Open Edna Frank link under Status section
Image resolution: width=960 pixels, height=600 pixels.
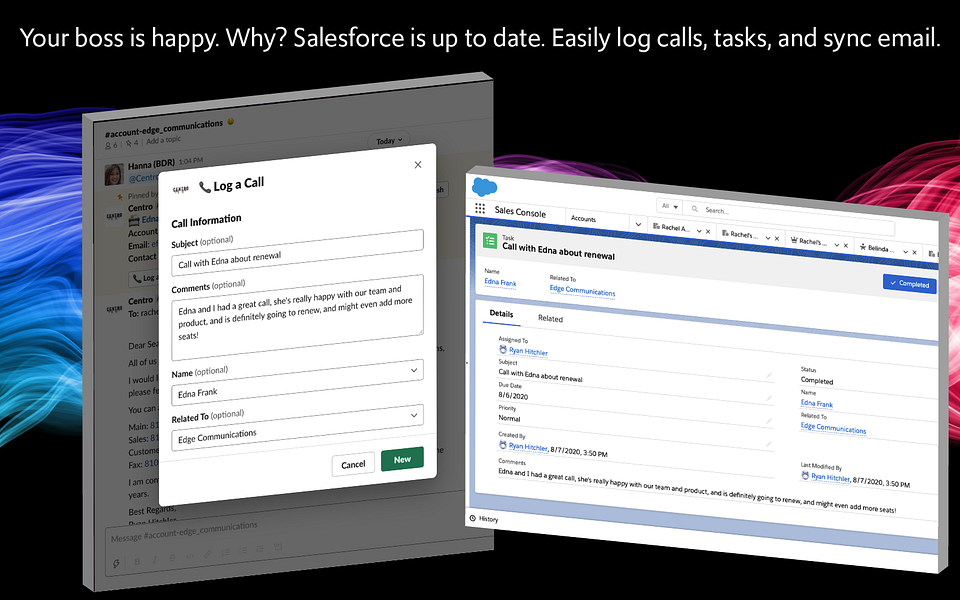817,403
